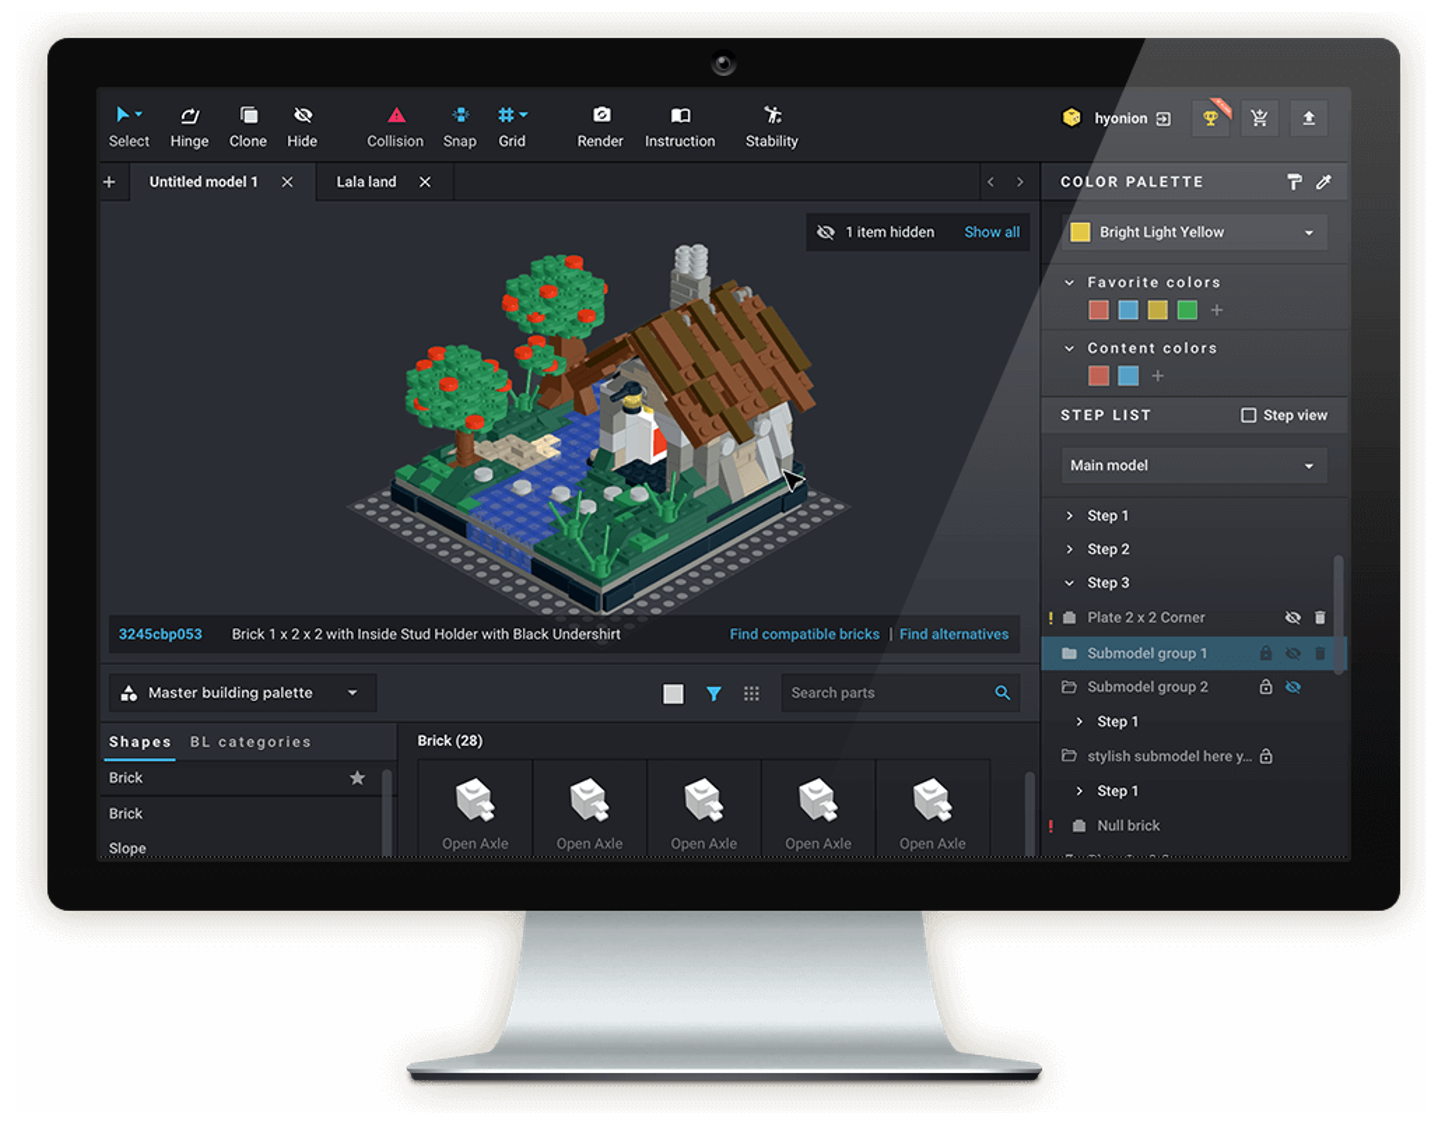This screenshot has height=1125, width=1446.
Task: Select the Hinge tool
Action: pos(189,125)
